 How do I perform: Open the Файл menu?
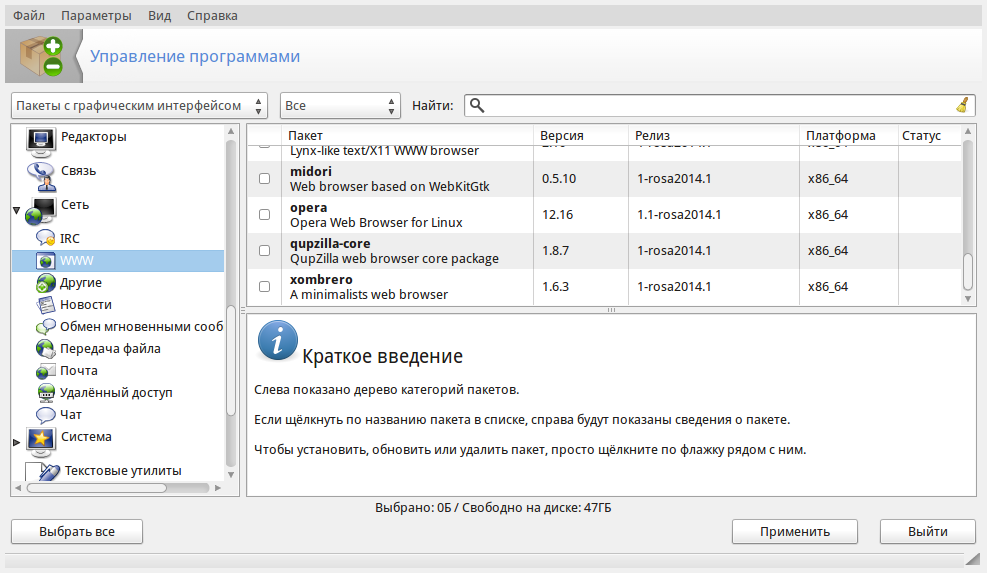tap(29, 16)
